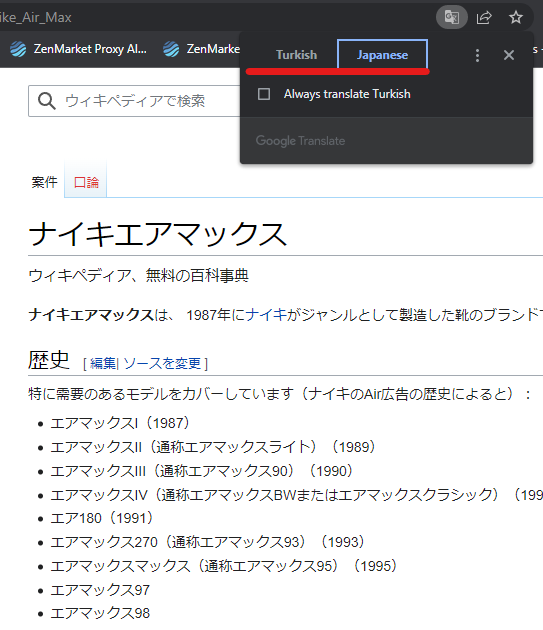Switch to the Turkish tab
The width and height of the screenshot is (543, 630).
[296, 55]
